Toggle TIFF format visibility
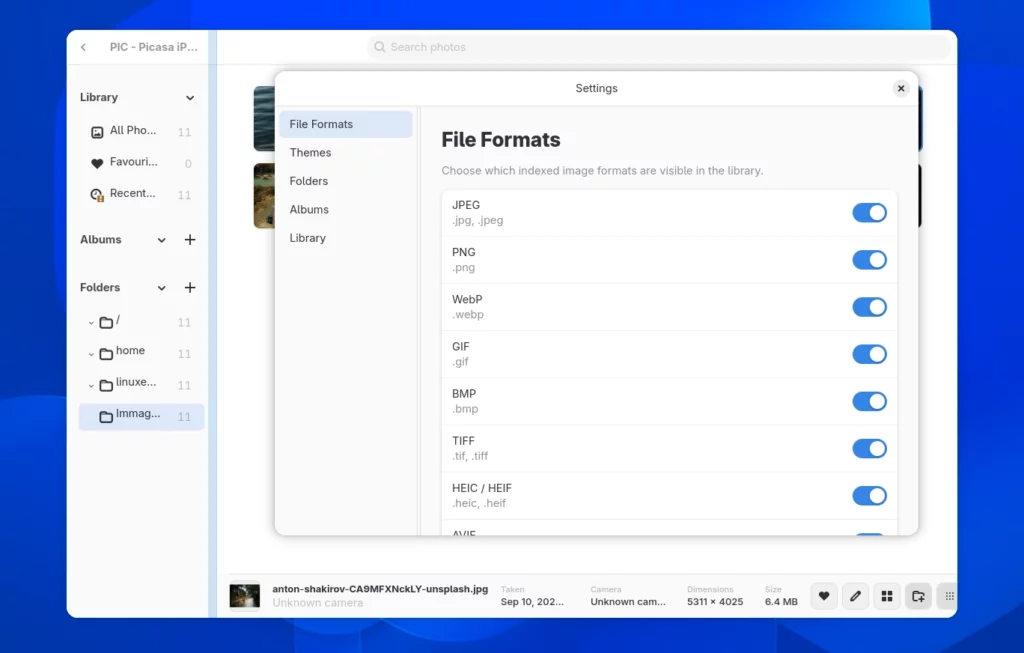Screen dimensions: 1024x653 point(869,449)
